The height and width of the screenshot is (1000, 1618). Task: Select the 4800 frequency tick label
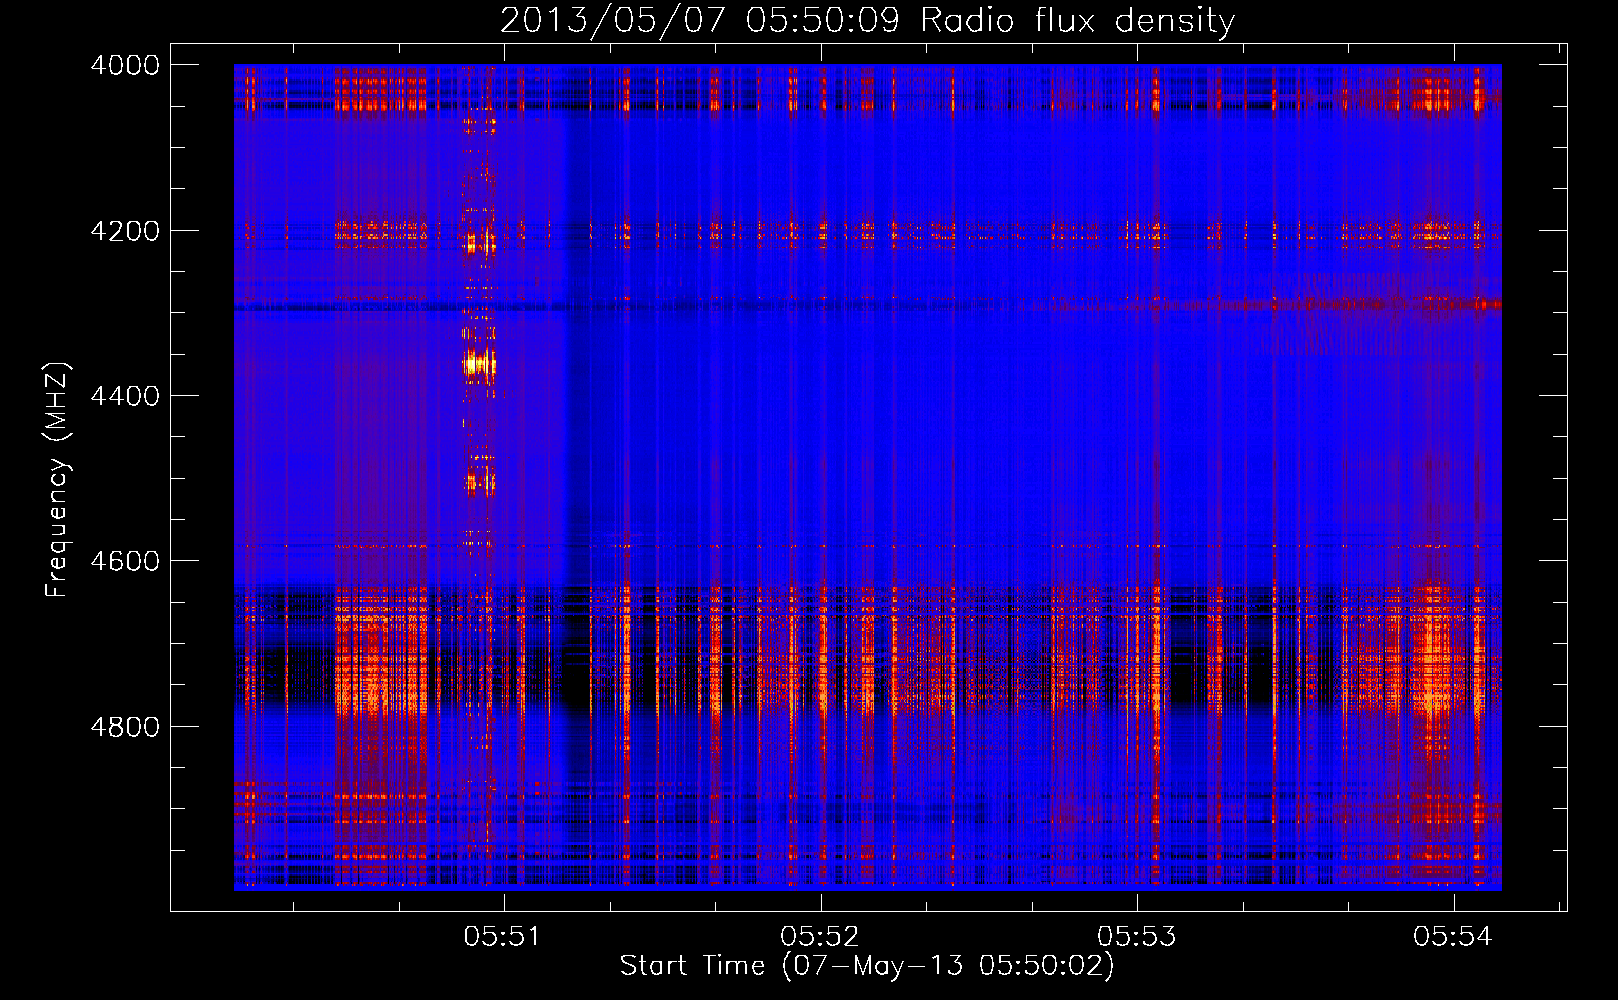click(125, 726)
